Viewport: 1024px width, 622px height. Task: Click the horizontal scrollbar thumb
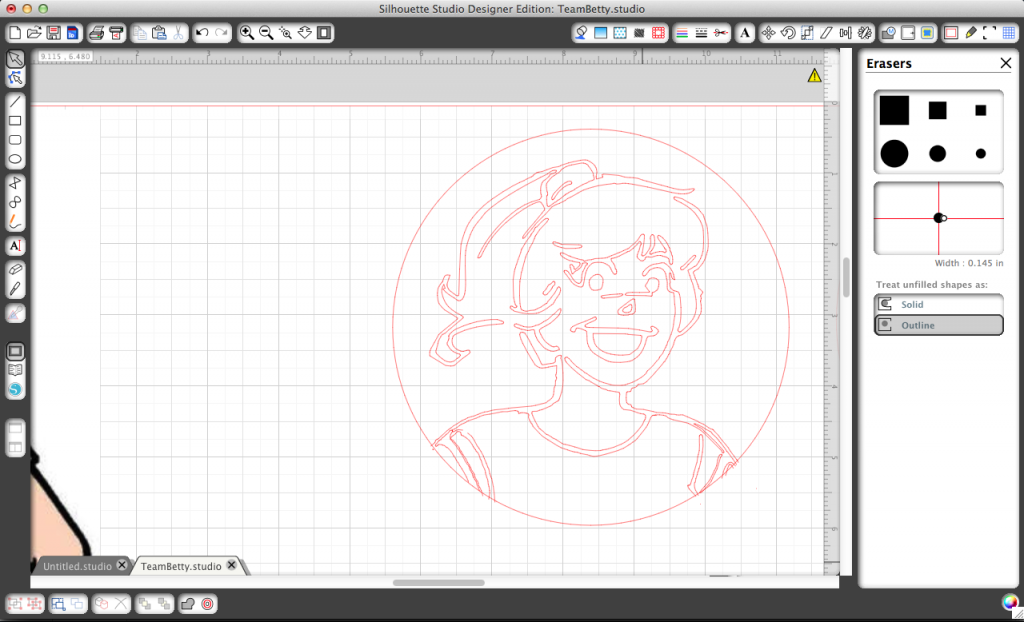pyautogui.click(x=439, y=583)
